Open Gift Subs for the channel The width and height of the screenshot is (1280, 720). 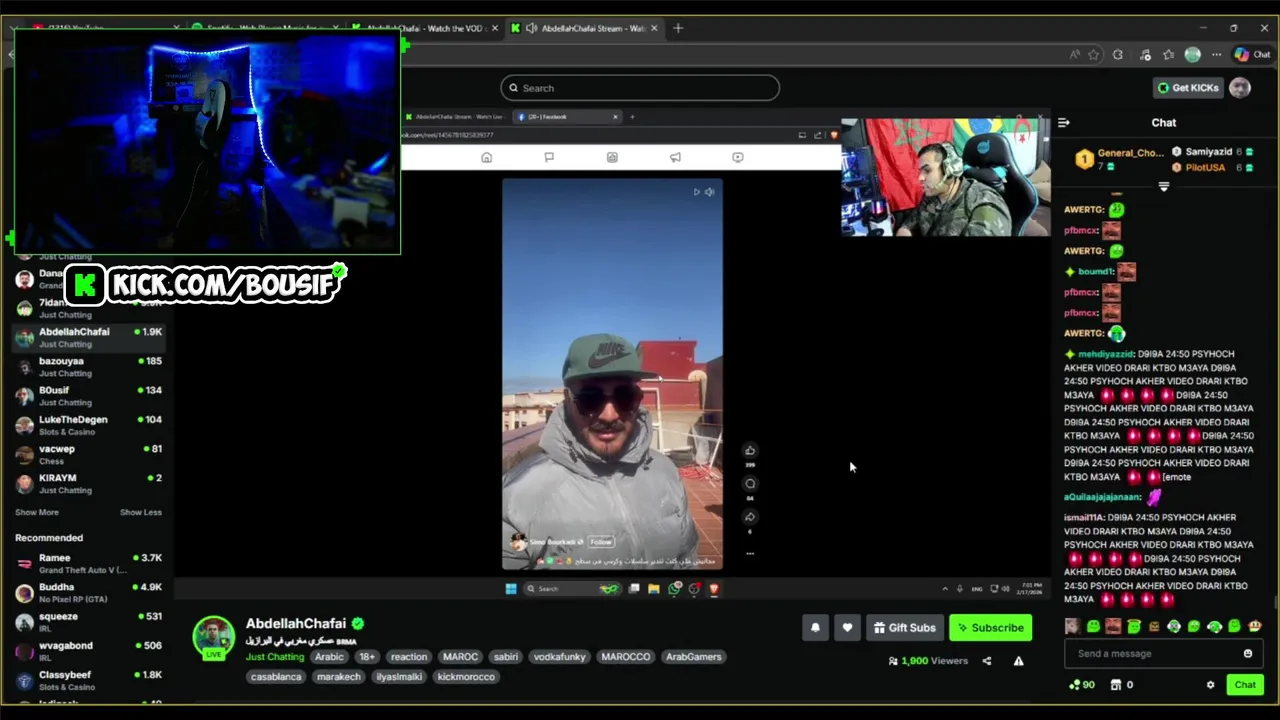point(905,627)
